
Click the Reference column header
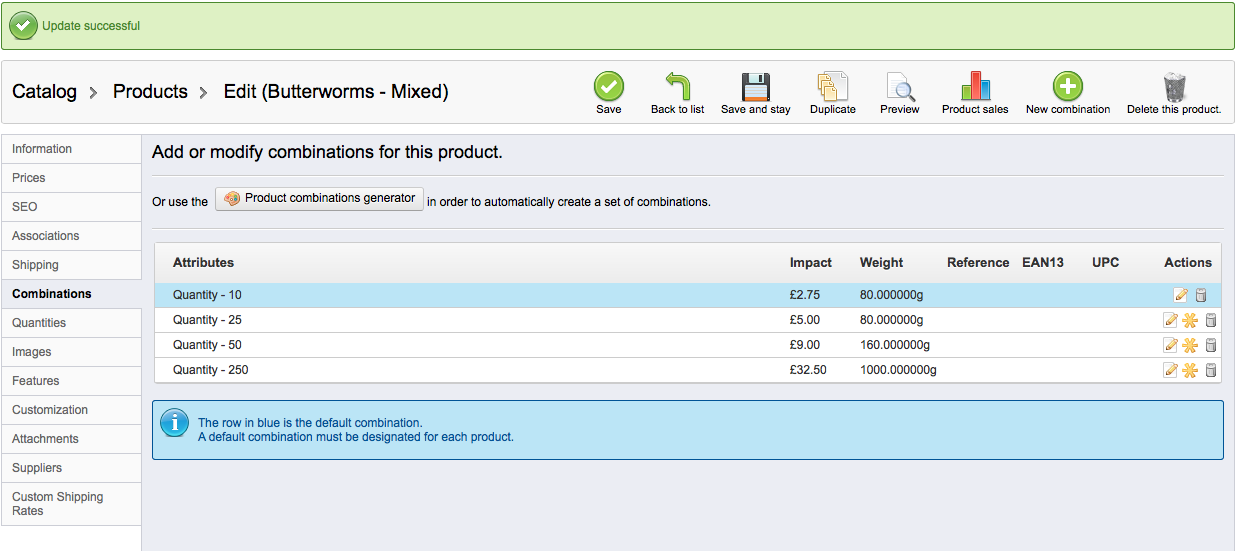(x=978, y=263)
